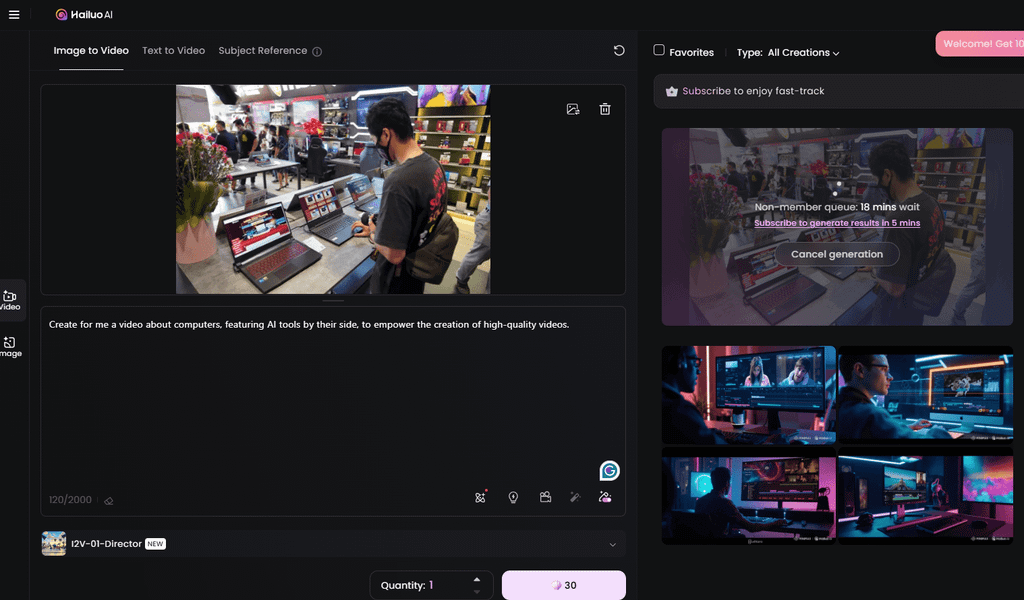Switch to the Text to Video tab

174,50
